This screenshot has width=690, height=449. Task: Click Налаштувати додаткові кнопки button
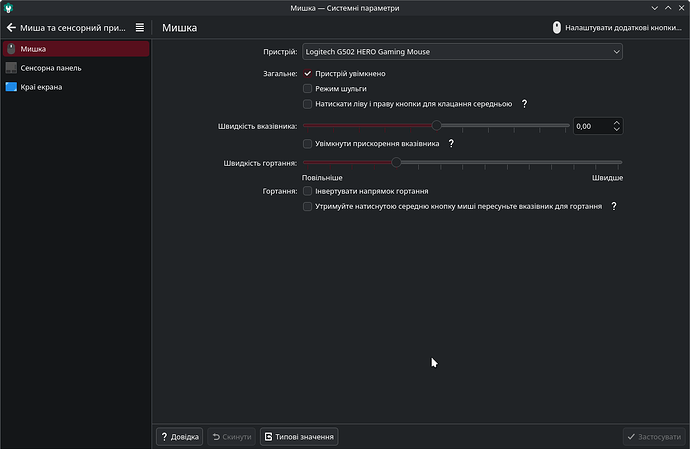coord(616,28)
